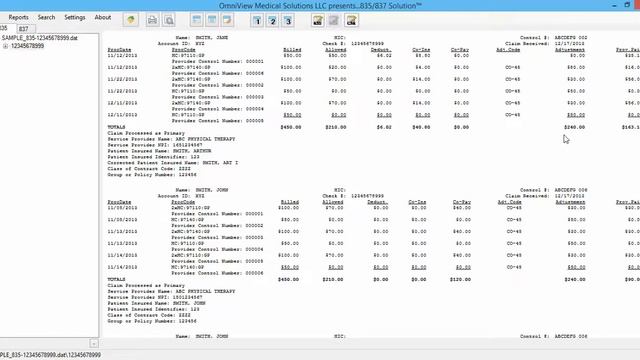Click the ProcCode header in SMITH, JANE claim
This screenshot has height=360, width=640.
tap(183, 50)
